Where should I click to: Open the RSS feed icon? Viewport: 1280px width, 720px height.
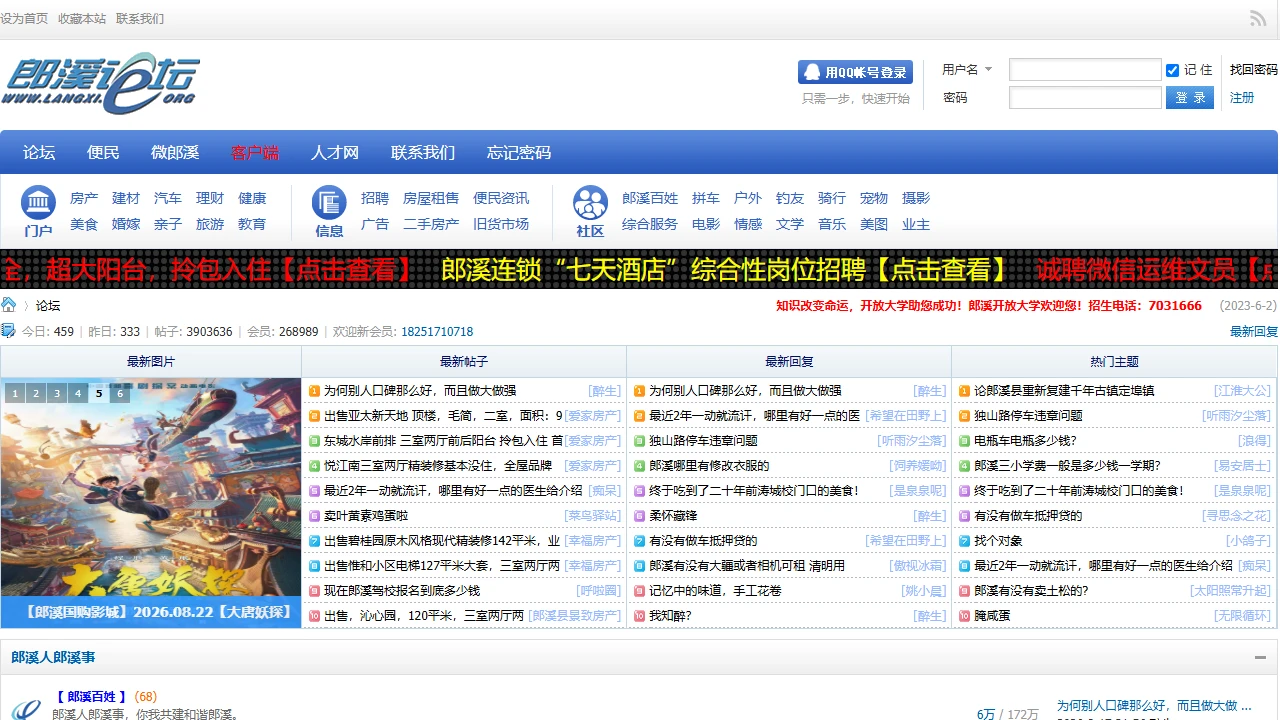[1258, 18]
